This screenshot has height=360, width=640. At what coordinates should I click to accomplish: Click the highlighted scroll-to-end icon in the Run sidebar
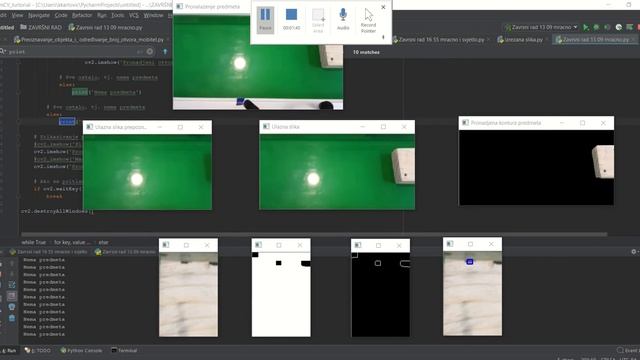[12, 296]
